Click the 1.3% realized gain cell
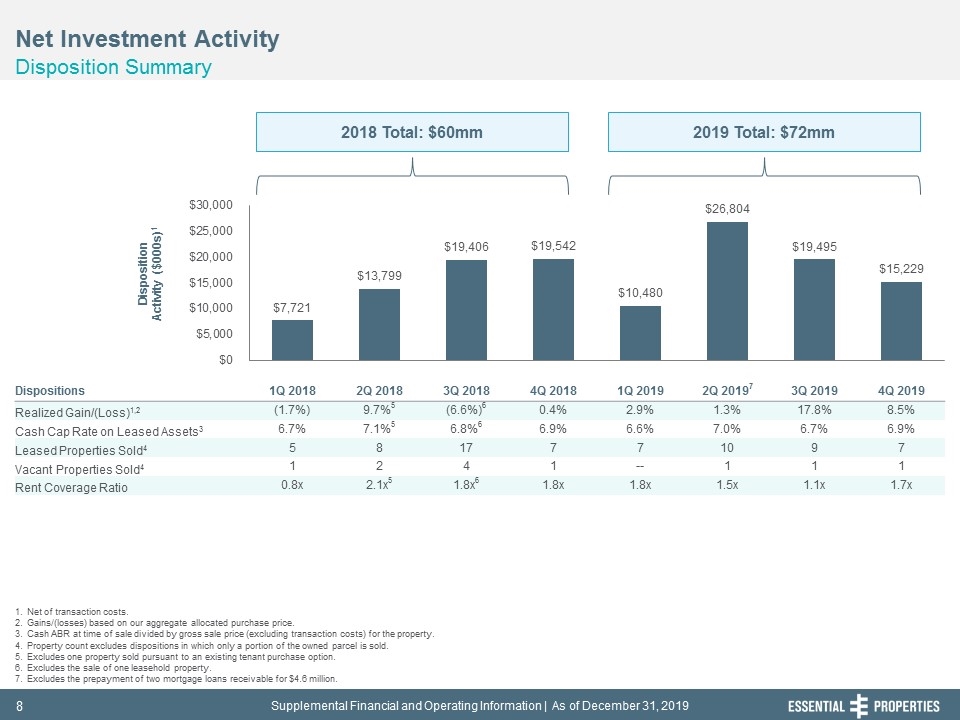Screen dimensions: 960x720 [x=727, y=410]
